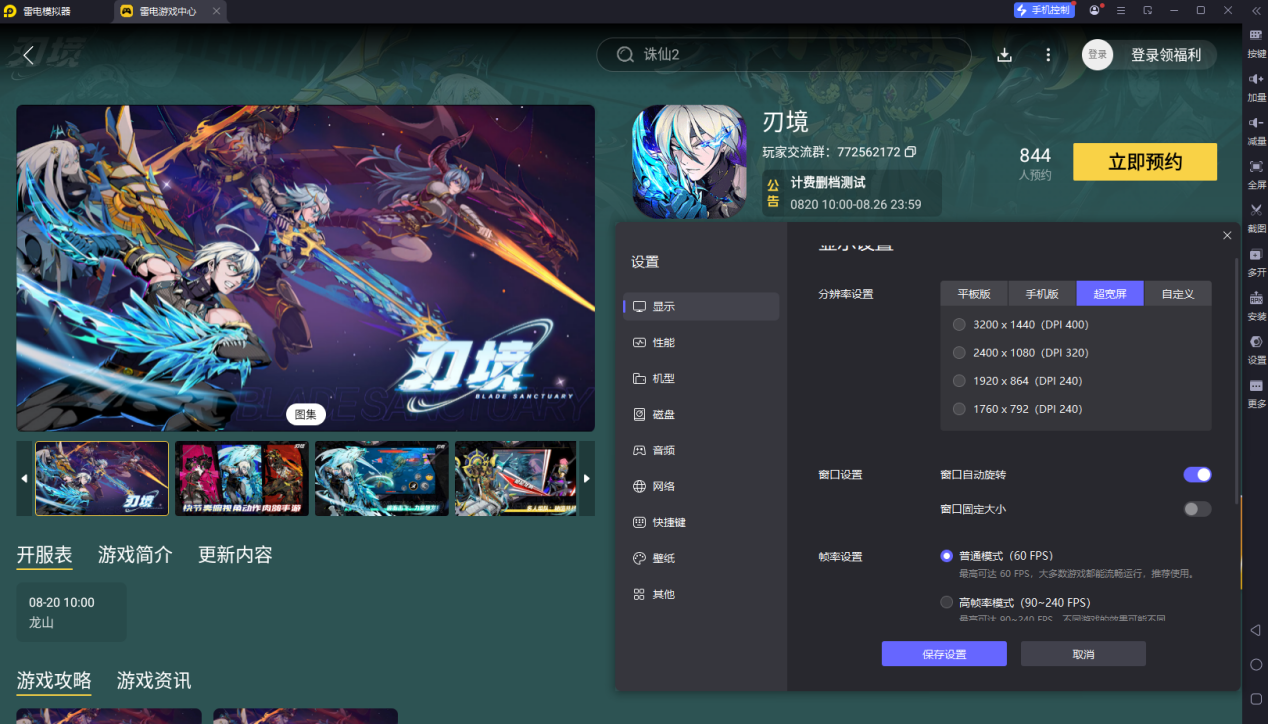
Task: Save settings with 保存设置 button
Action: click(944, 654)
